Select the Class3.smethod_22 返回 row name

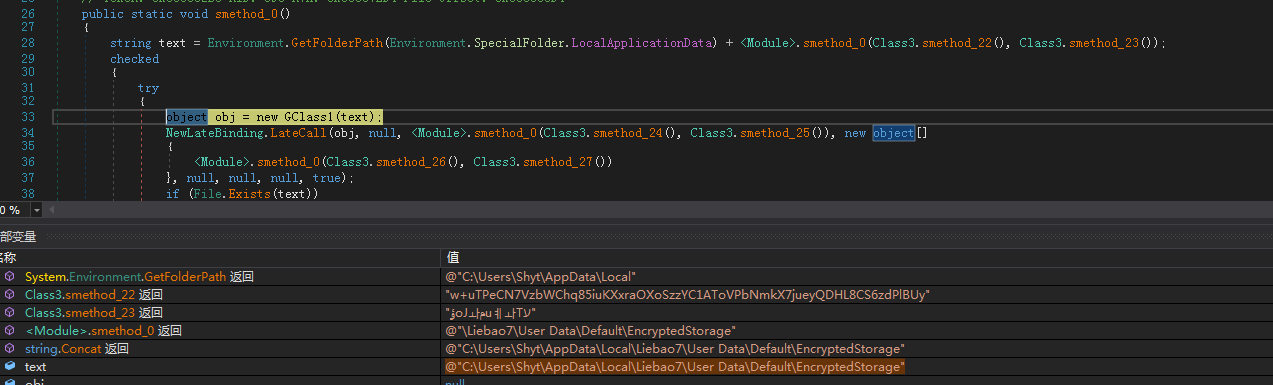click(x=93, y=295)
